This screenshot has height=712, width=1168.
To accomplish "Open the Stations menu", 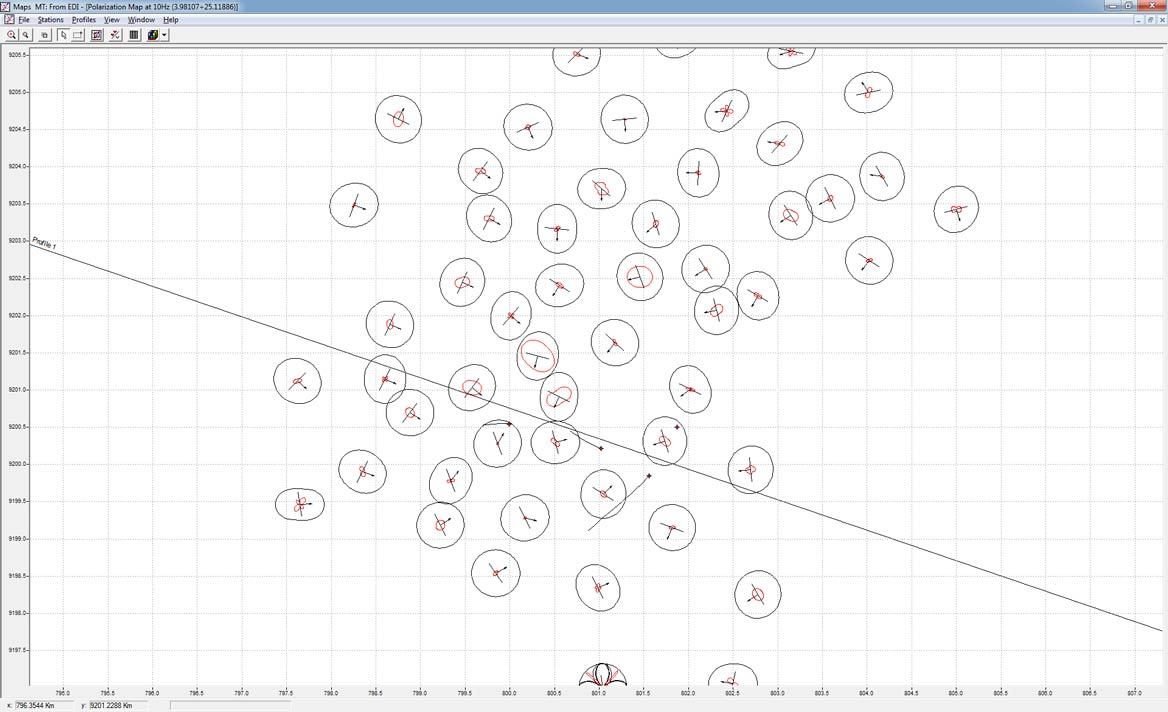I will pyautogui.click(x=49, y=19).
